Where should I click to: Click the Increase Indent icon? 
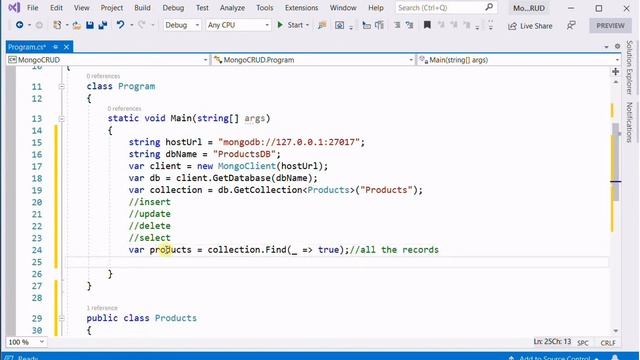pos(409,25)
